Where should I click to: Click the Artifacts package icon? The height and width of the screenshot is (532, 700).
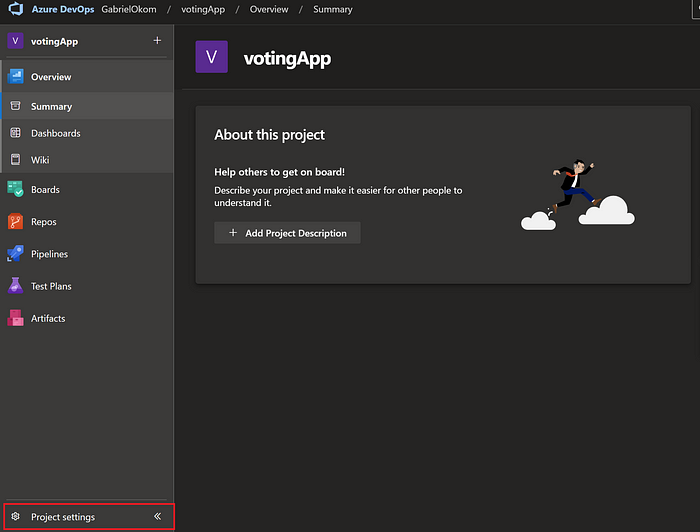[15, 318]
